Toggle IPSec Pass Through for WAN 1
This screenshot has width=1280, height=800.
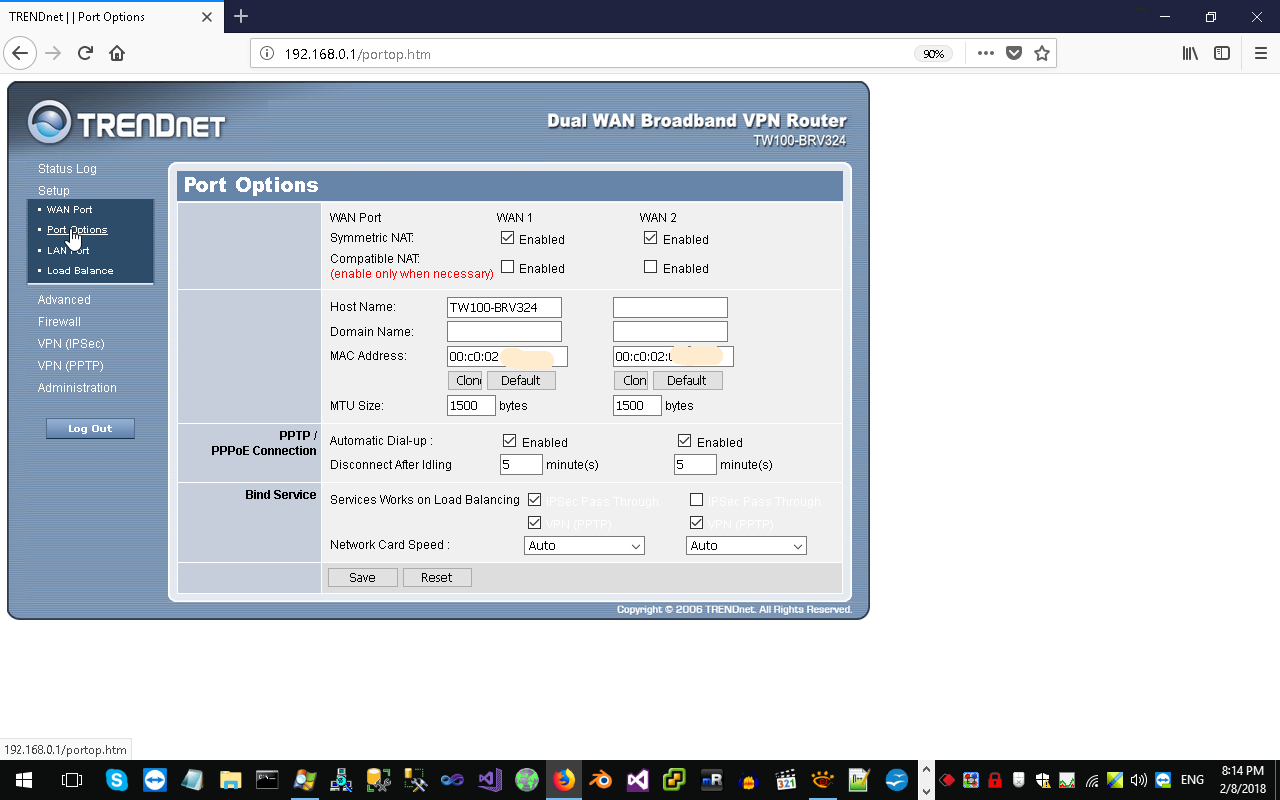(535, 500)
